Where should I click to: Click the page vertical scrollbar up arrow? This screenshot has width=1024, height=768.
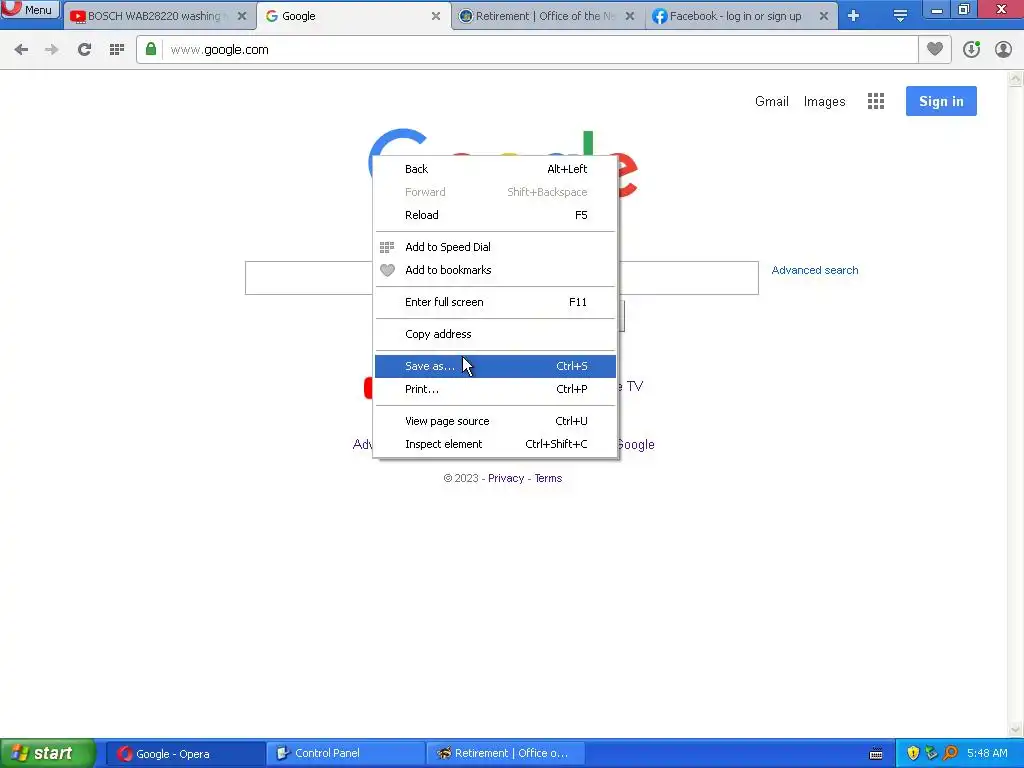1015,80
